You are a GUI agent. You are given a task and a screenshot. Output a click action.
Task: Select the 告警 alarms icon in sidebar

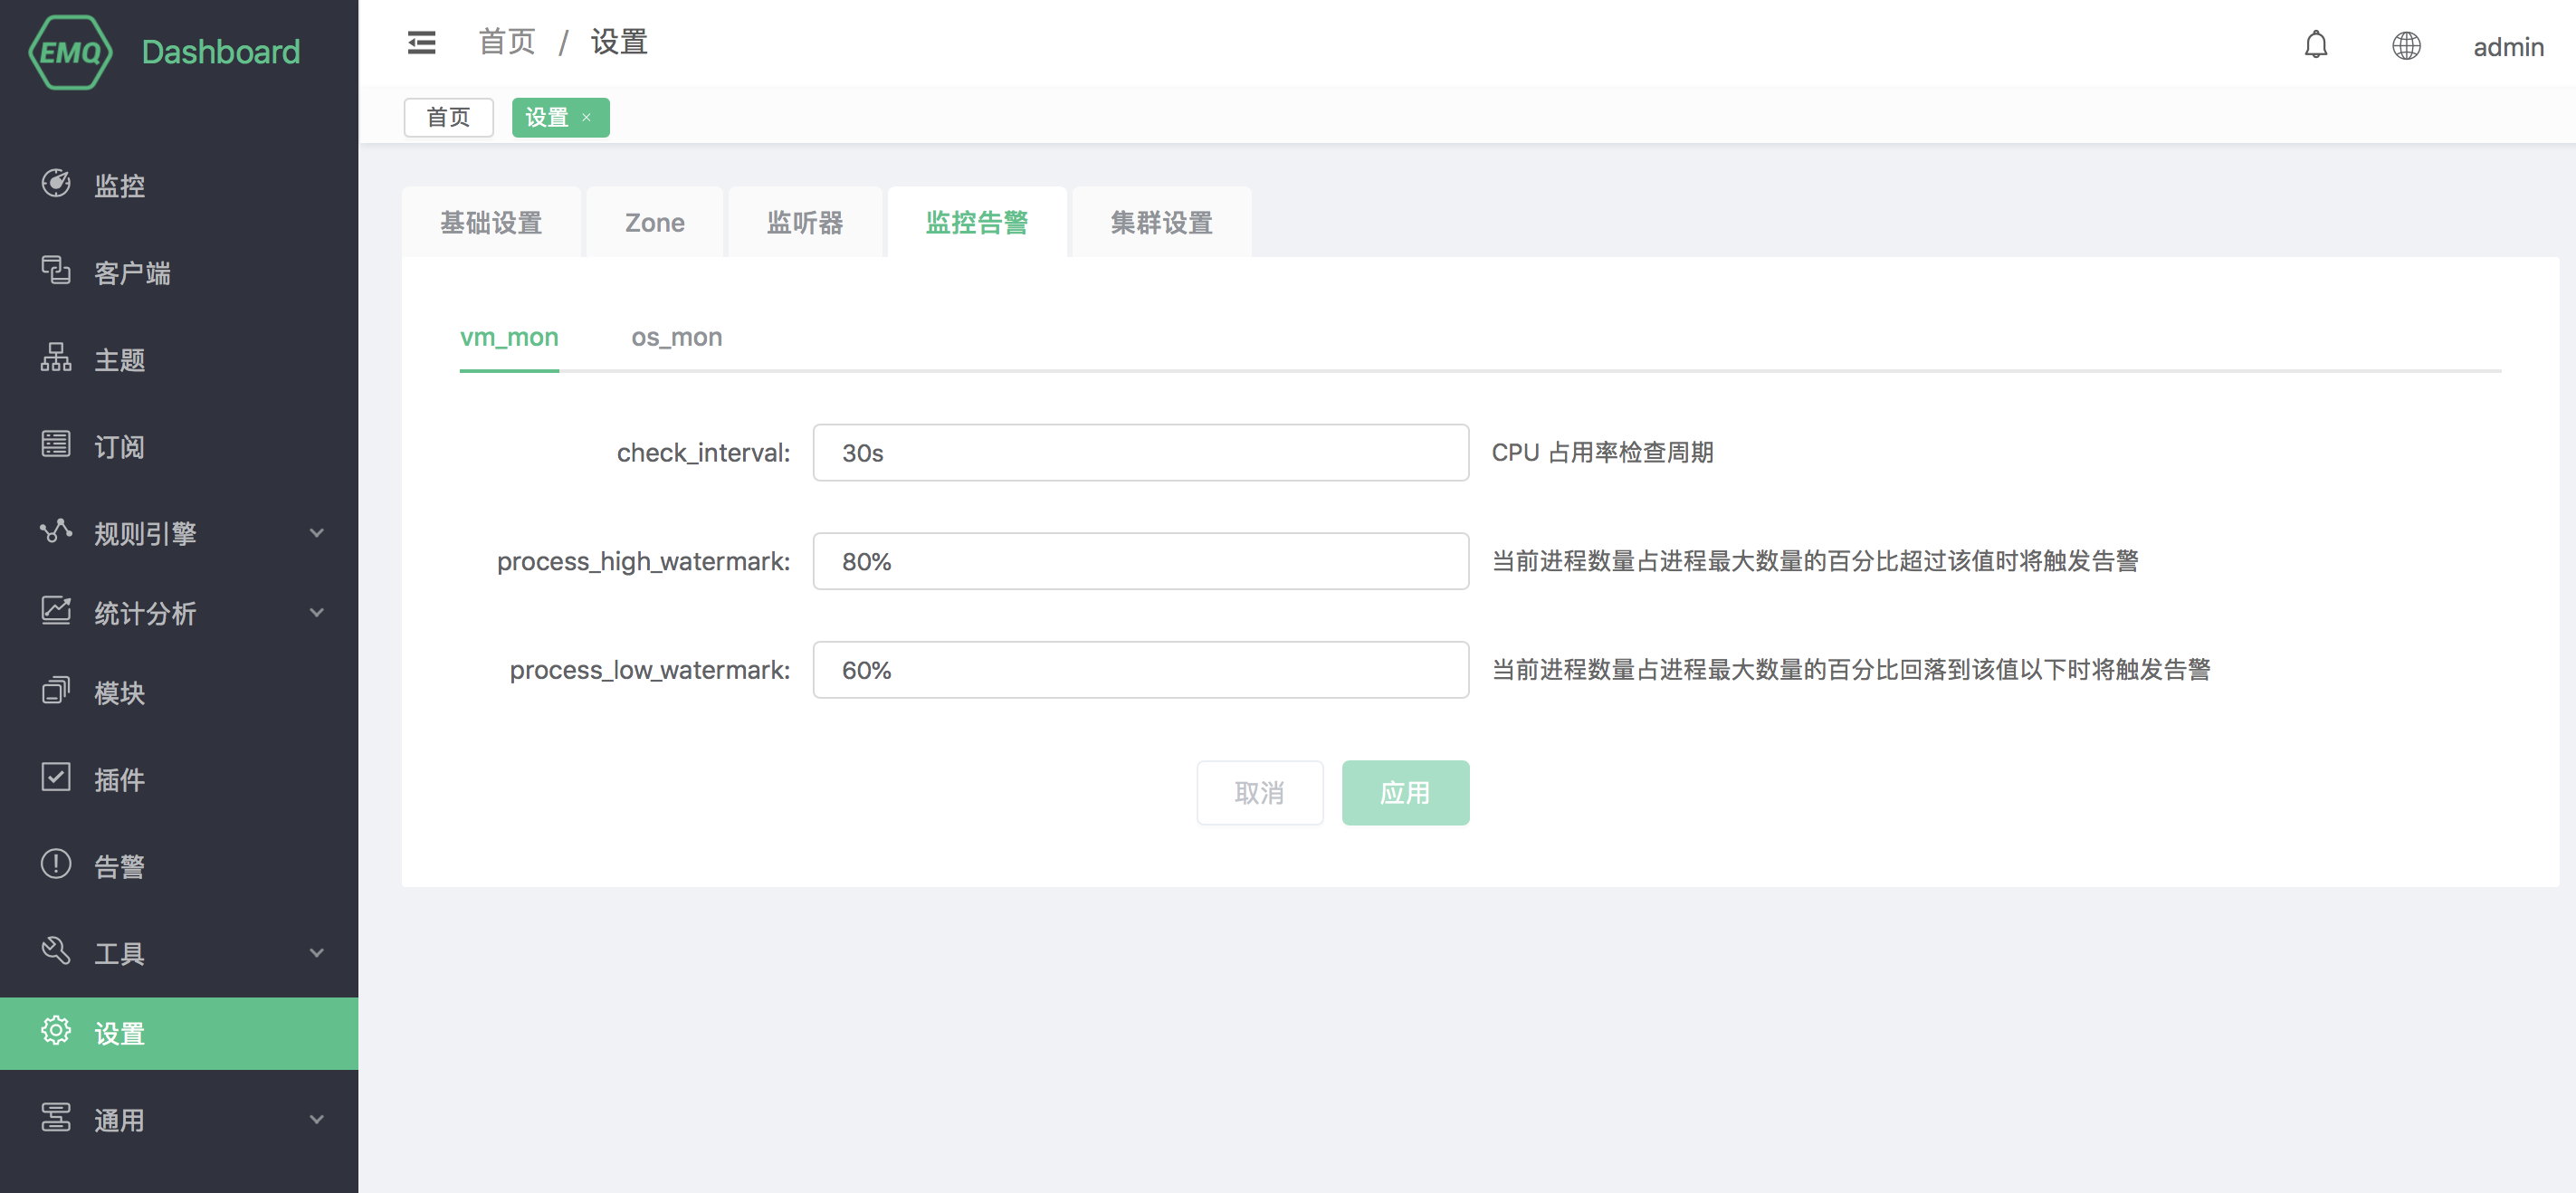[57, 866]
